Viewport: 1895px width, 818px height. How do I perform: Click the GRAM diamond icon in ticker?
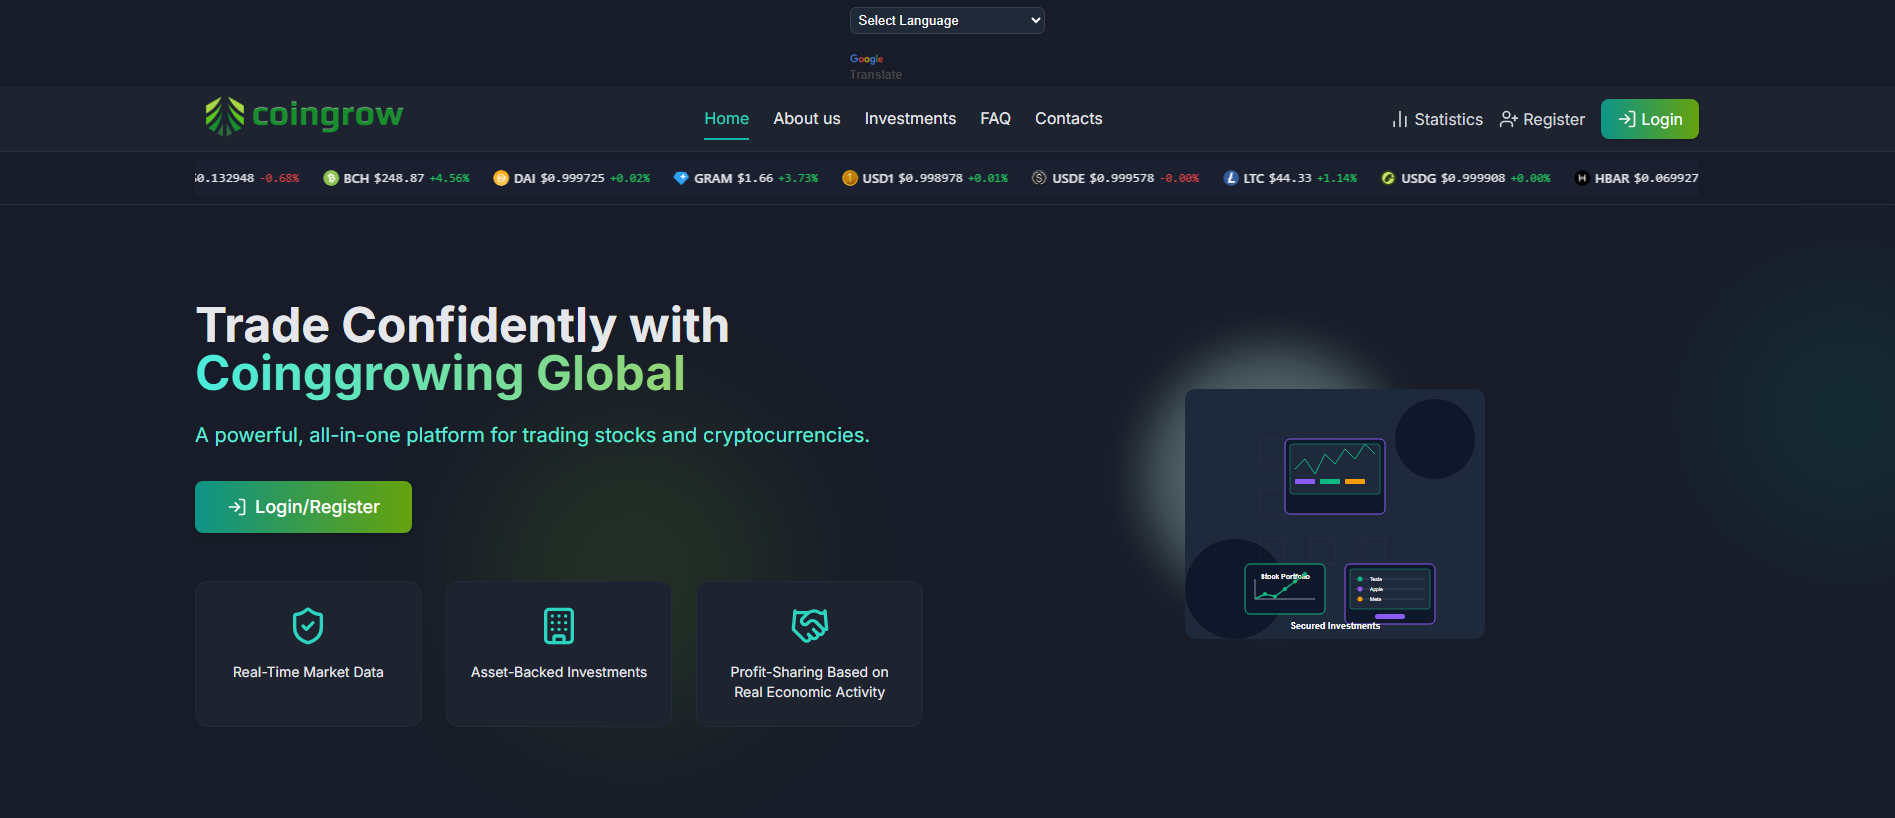(x=681, y=178)
